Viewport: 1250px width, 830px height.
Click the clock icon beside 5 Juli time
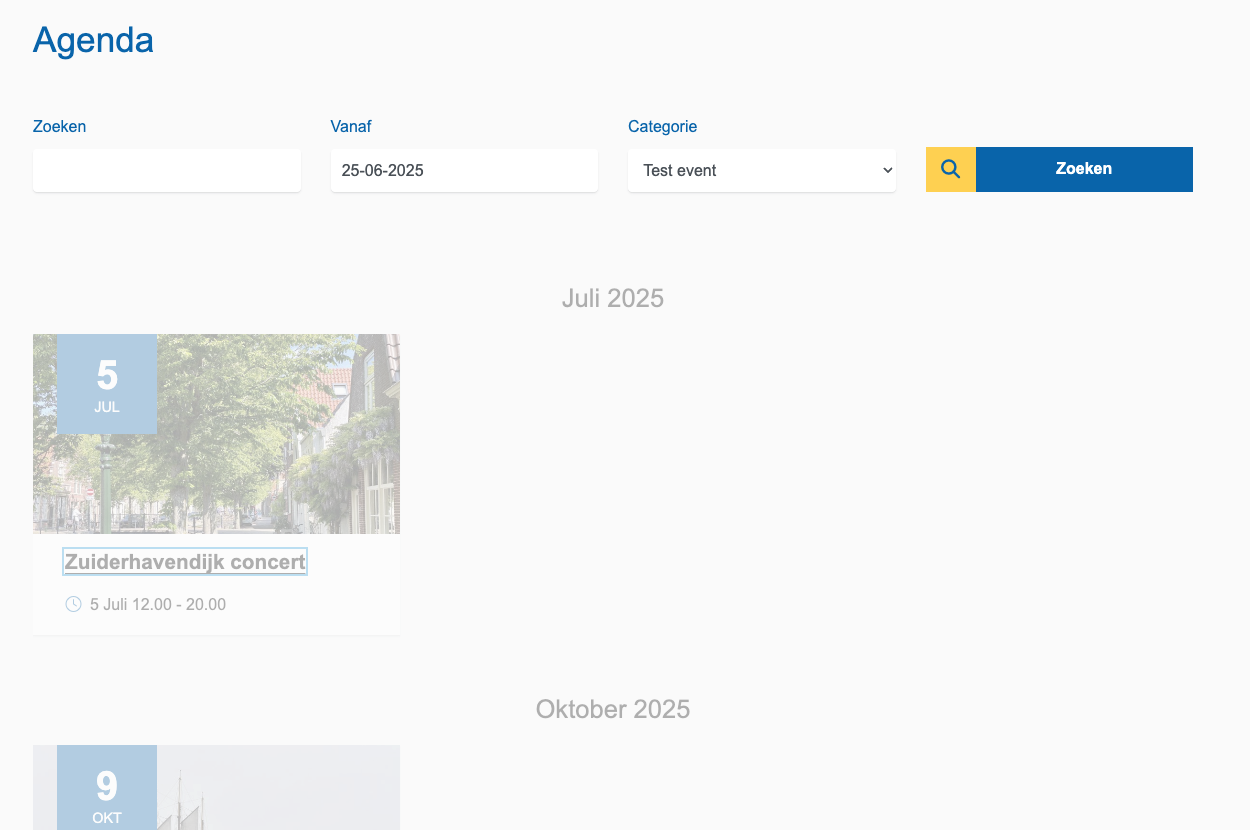pos(73,604)
